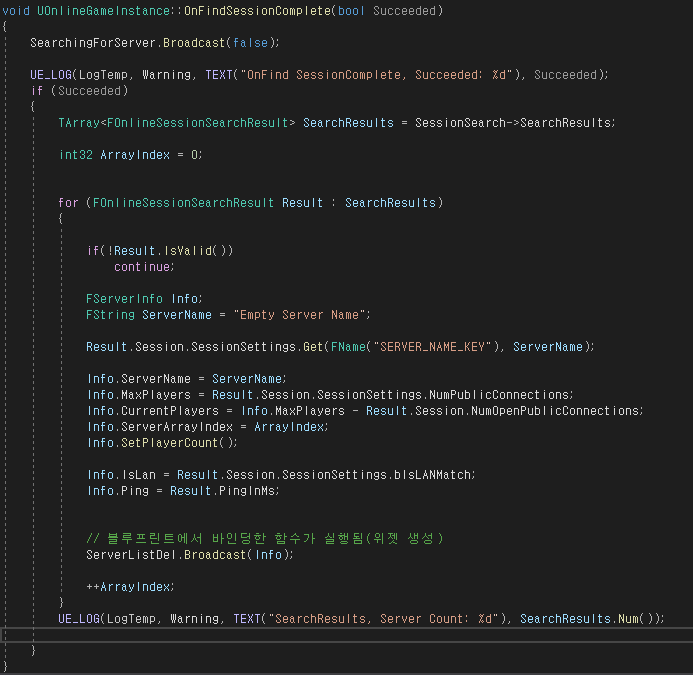This screenshot has width=693, height=675.
Task: Click the 'for' loop keyword
Action: 68,202
